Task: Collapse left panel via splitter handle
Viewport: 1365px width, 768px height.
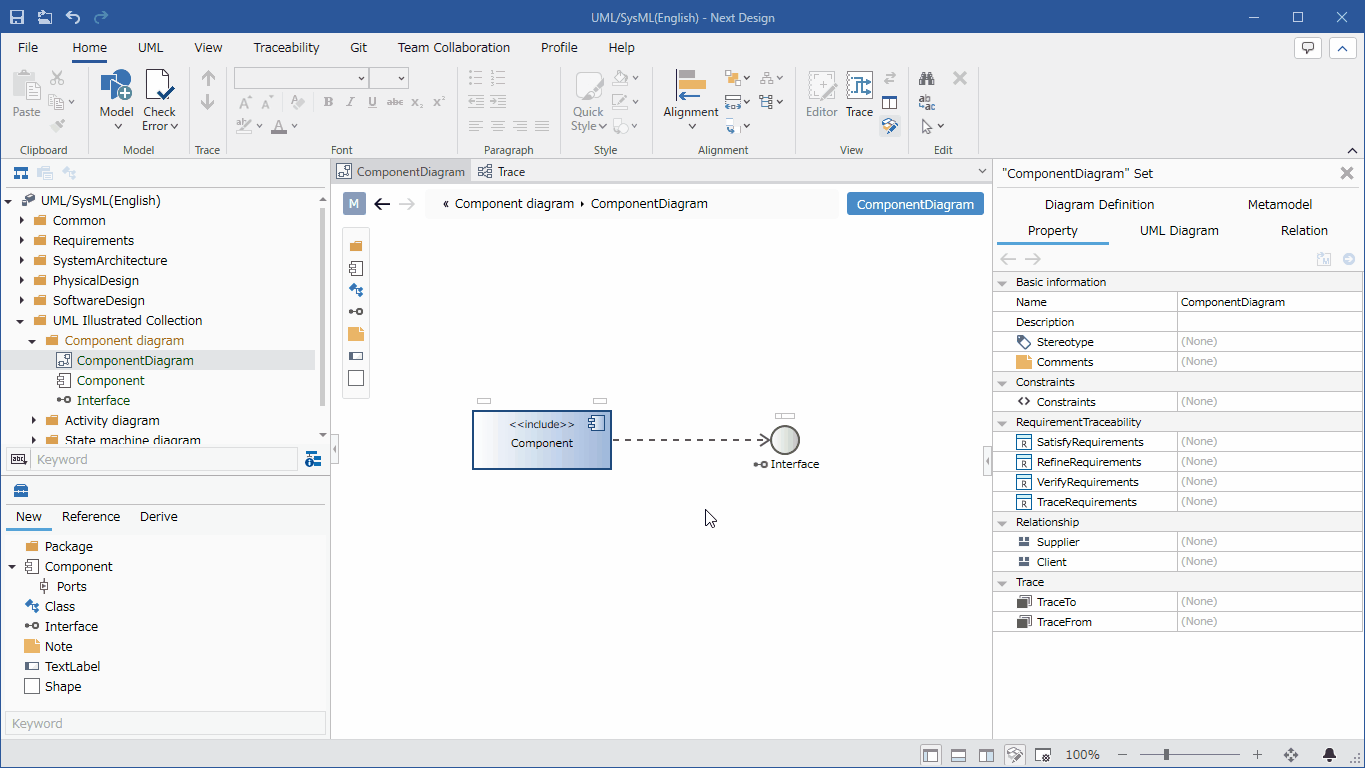Action: pyautogui.click(x=334, y=450)
